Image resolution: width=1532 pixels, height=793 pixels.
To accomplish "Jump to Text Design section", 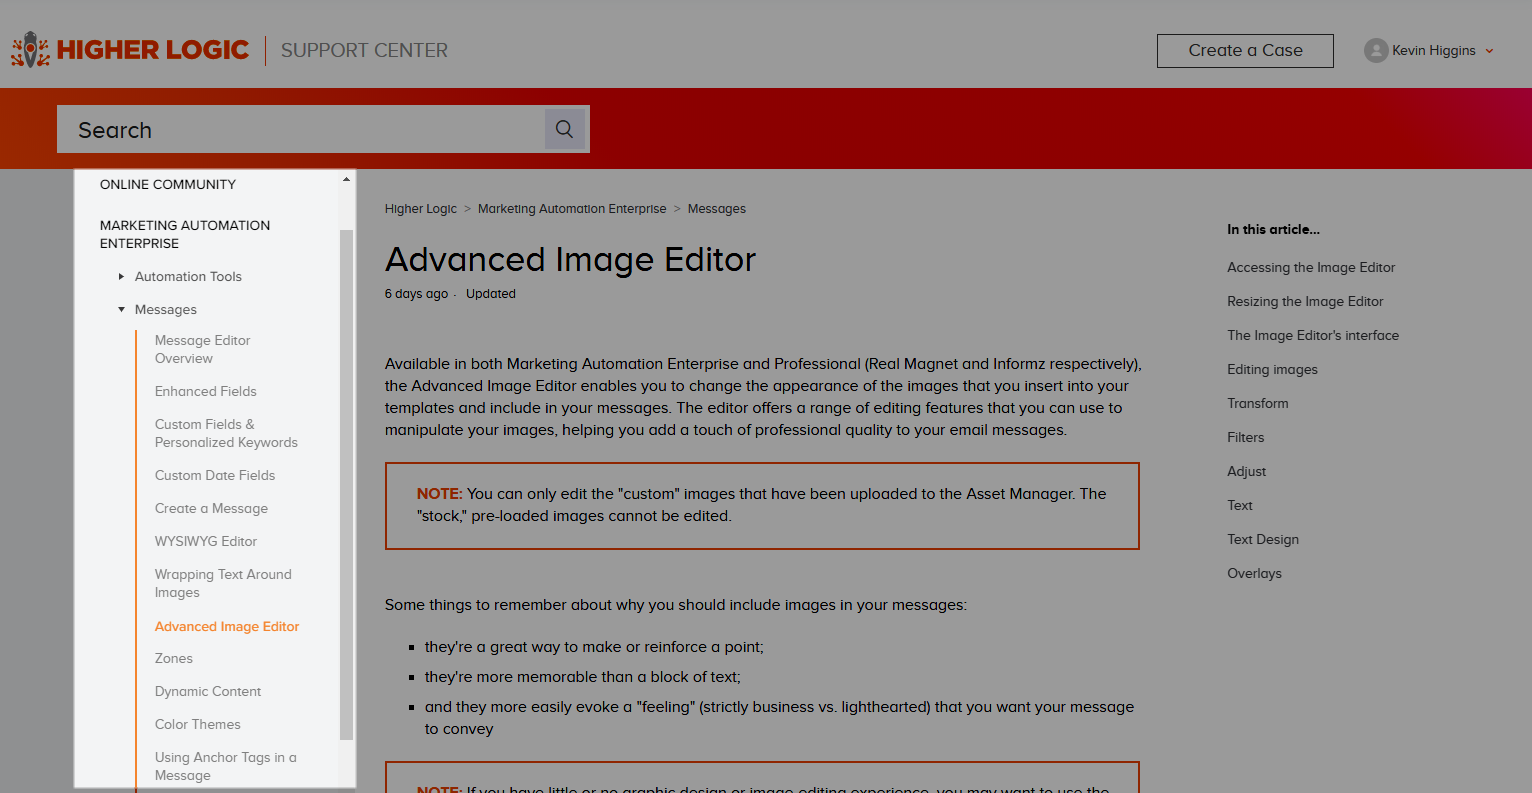I will 1263,539.
